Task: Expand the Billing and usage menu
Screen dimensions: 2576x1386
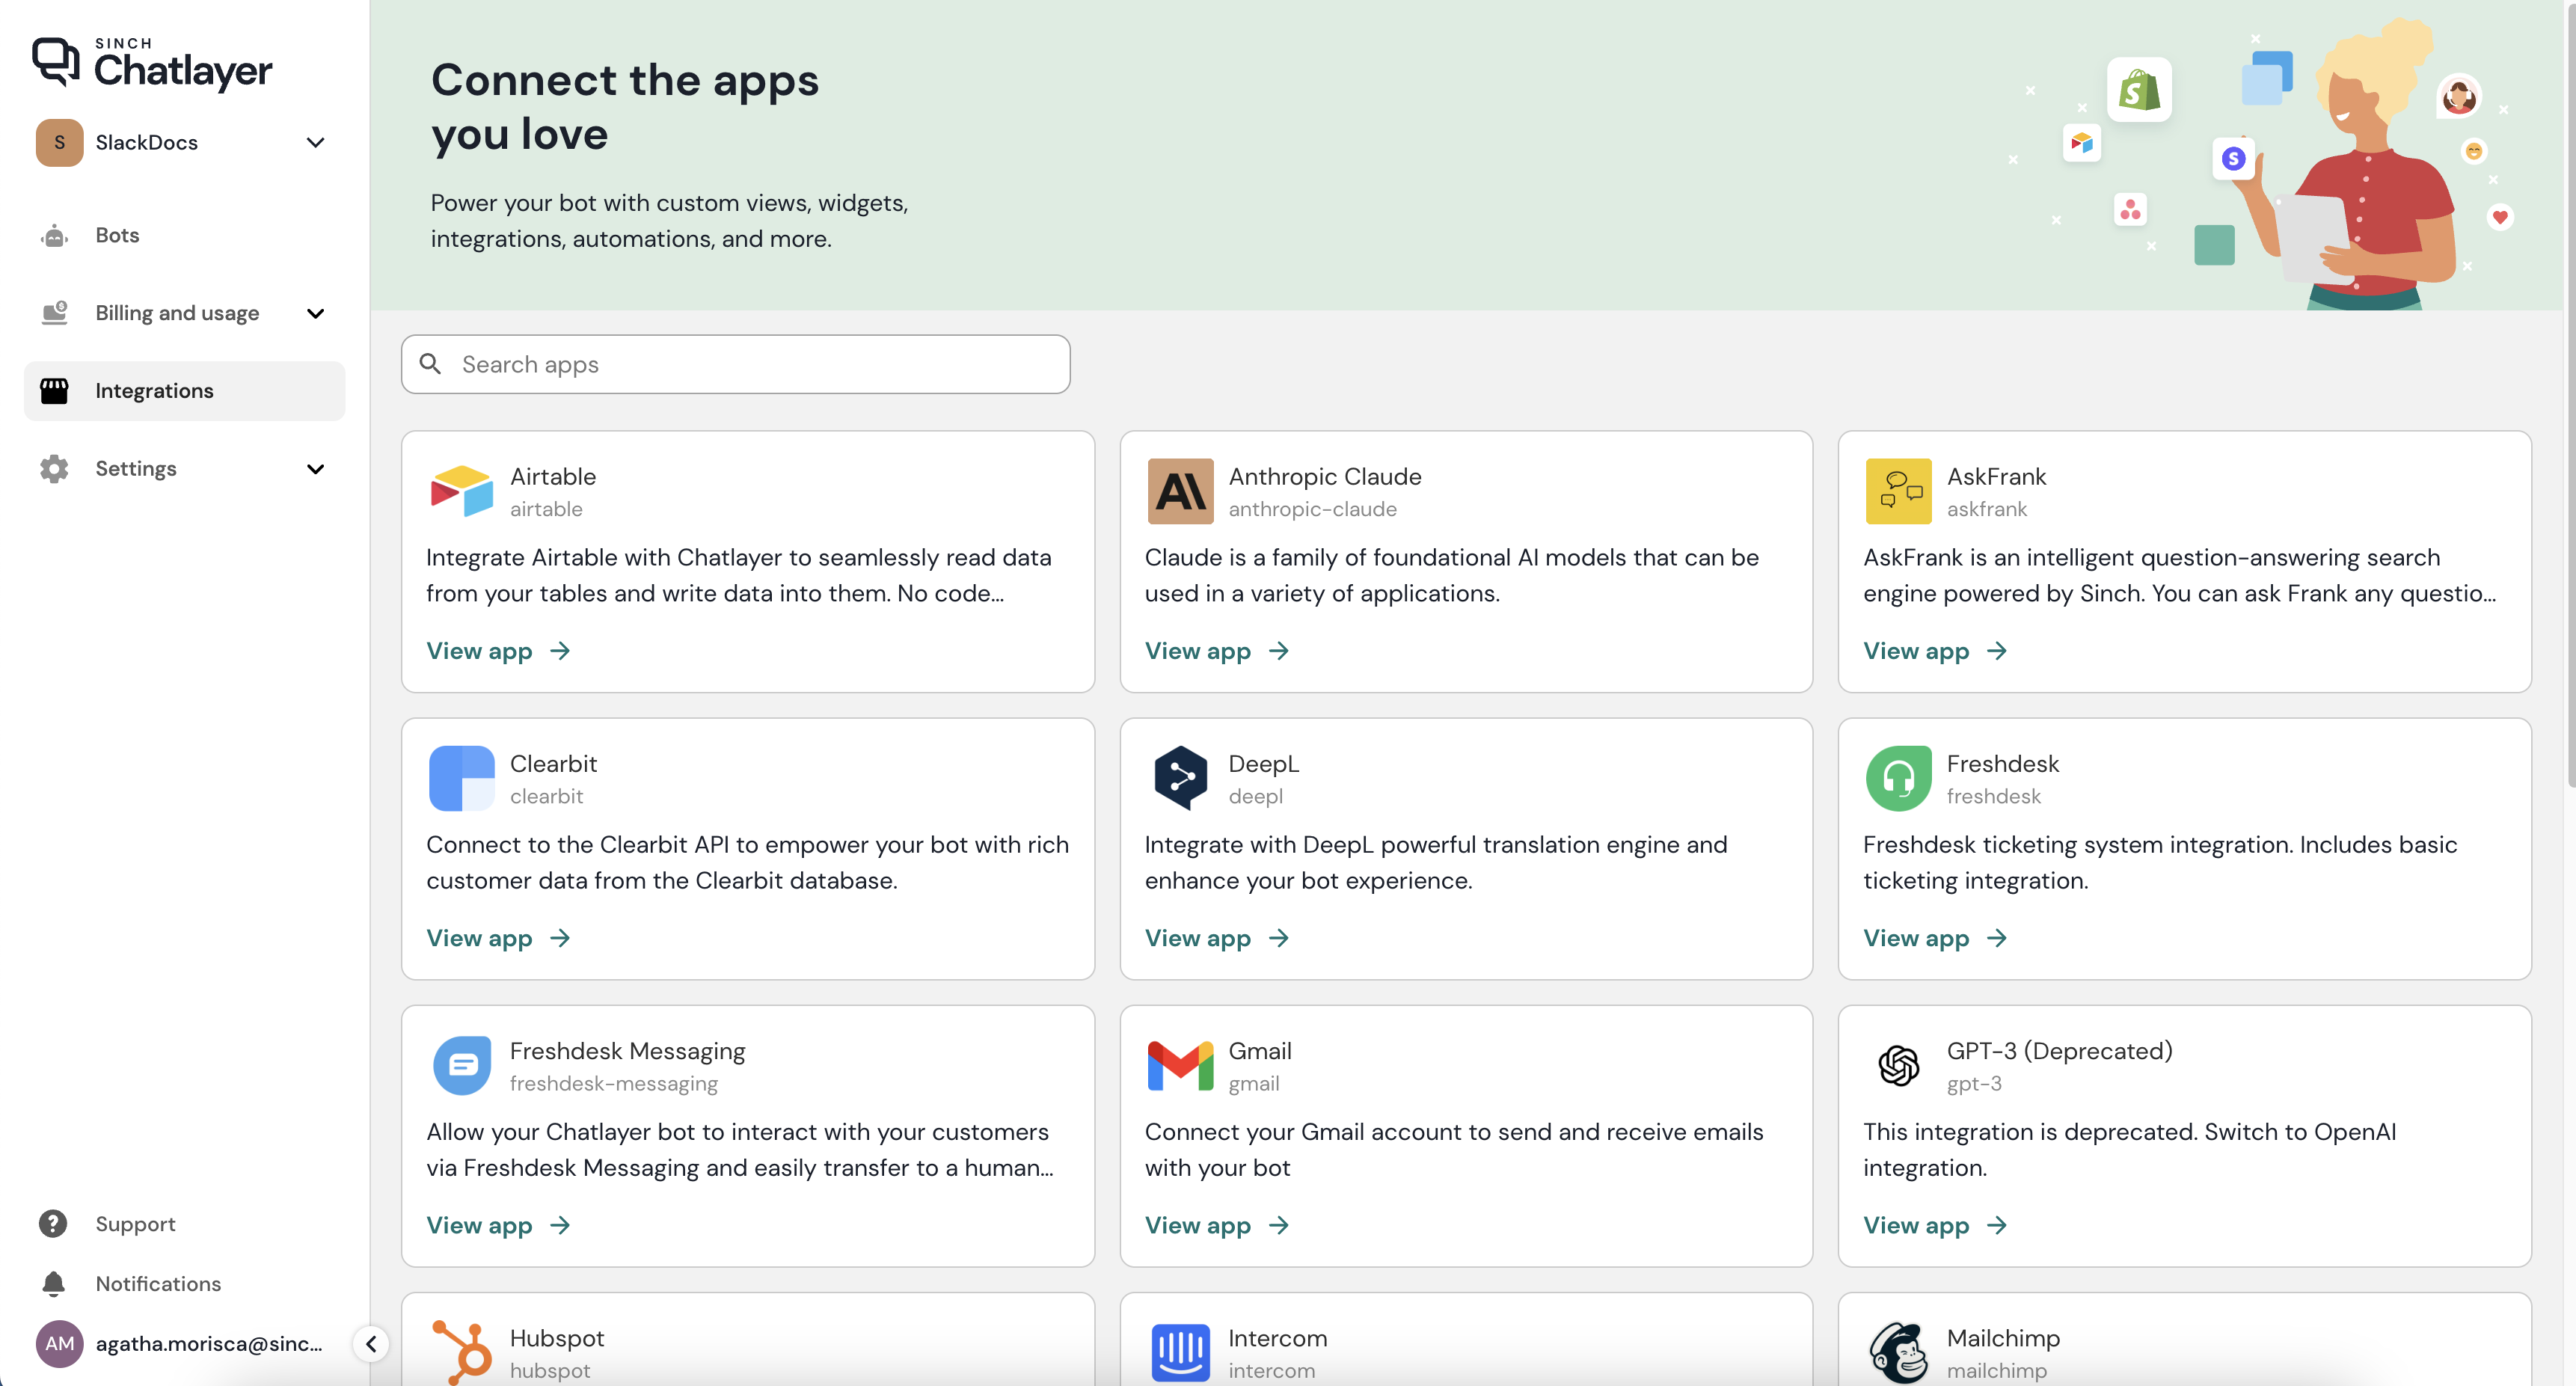Action: [x=315, y=313]
